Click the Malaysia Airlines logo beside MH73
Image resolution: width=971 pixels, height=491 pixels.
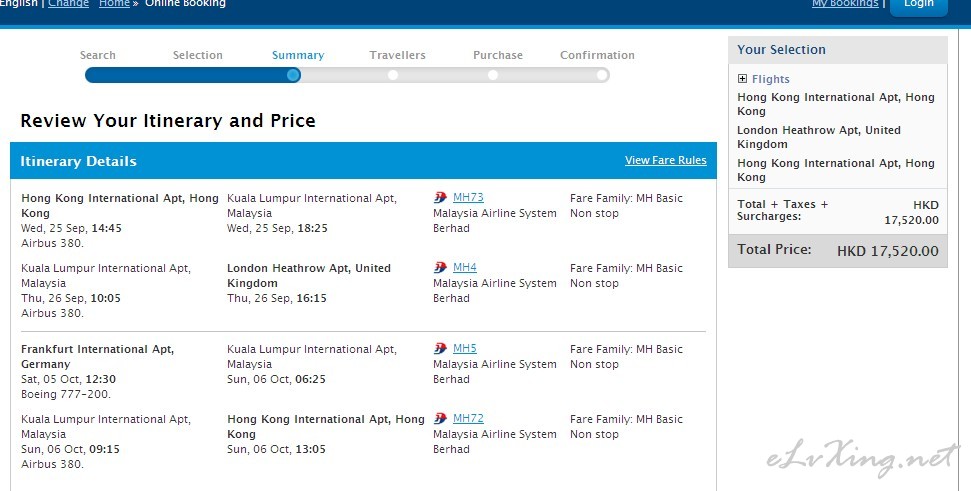440,198
